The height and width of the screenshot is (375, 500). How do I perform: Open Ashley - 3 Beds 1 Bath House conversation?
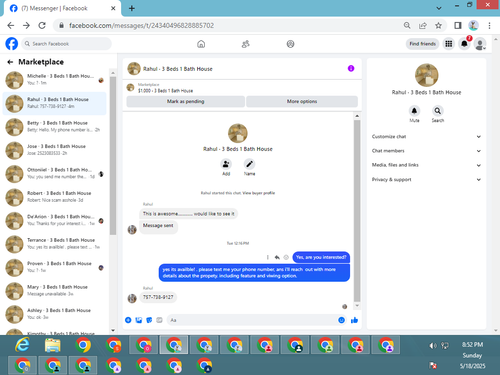(x=55, y=314)
